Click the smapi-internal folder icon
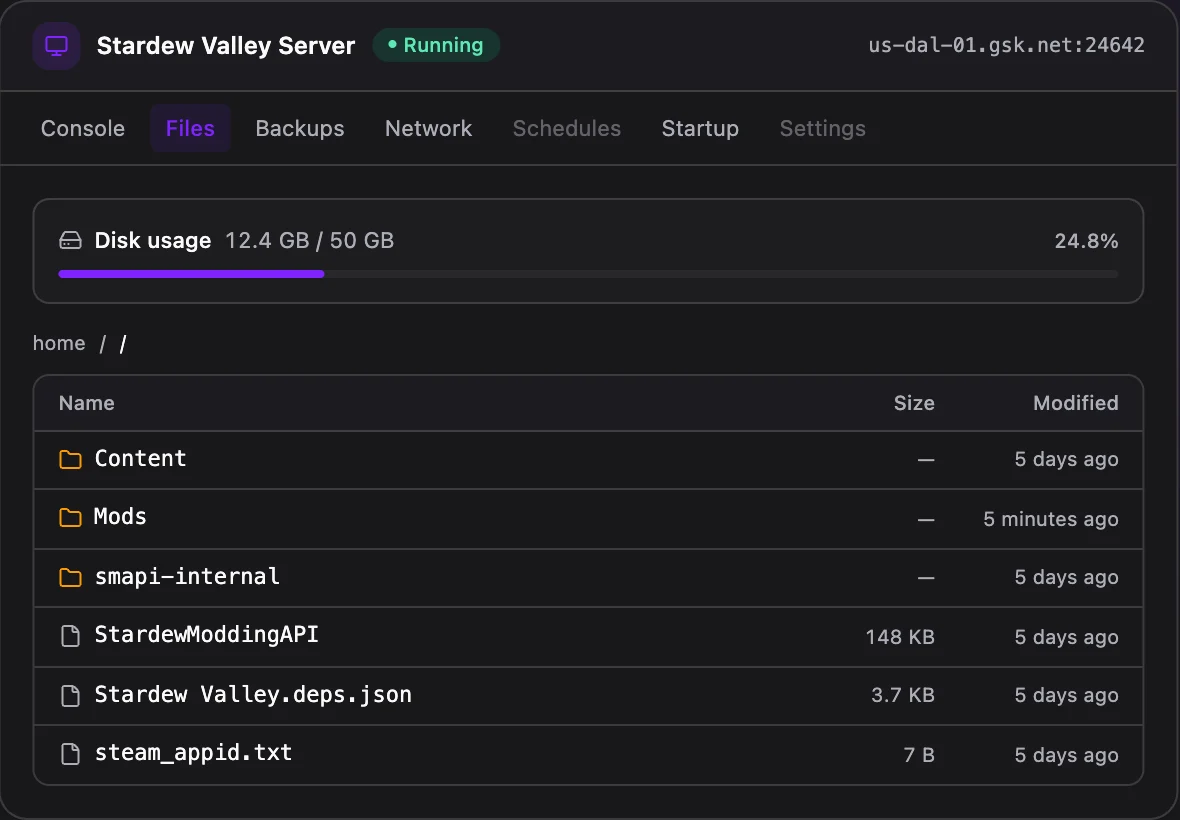The height and width of the screenshot is (820, 1180). tap(70, 577)
